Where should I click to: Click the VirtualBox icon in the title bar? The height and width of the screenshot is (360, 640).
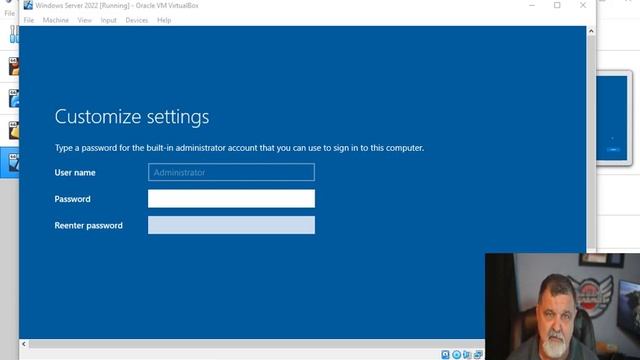pyautogui.click(x=28, y=5)
